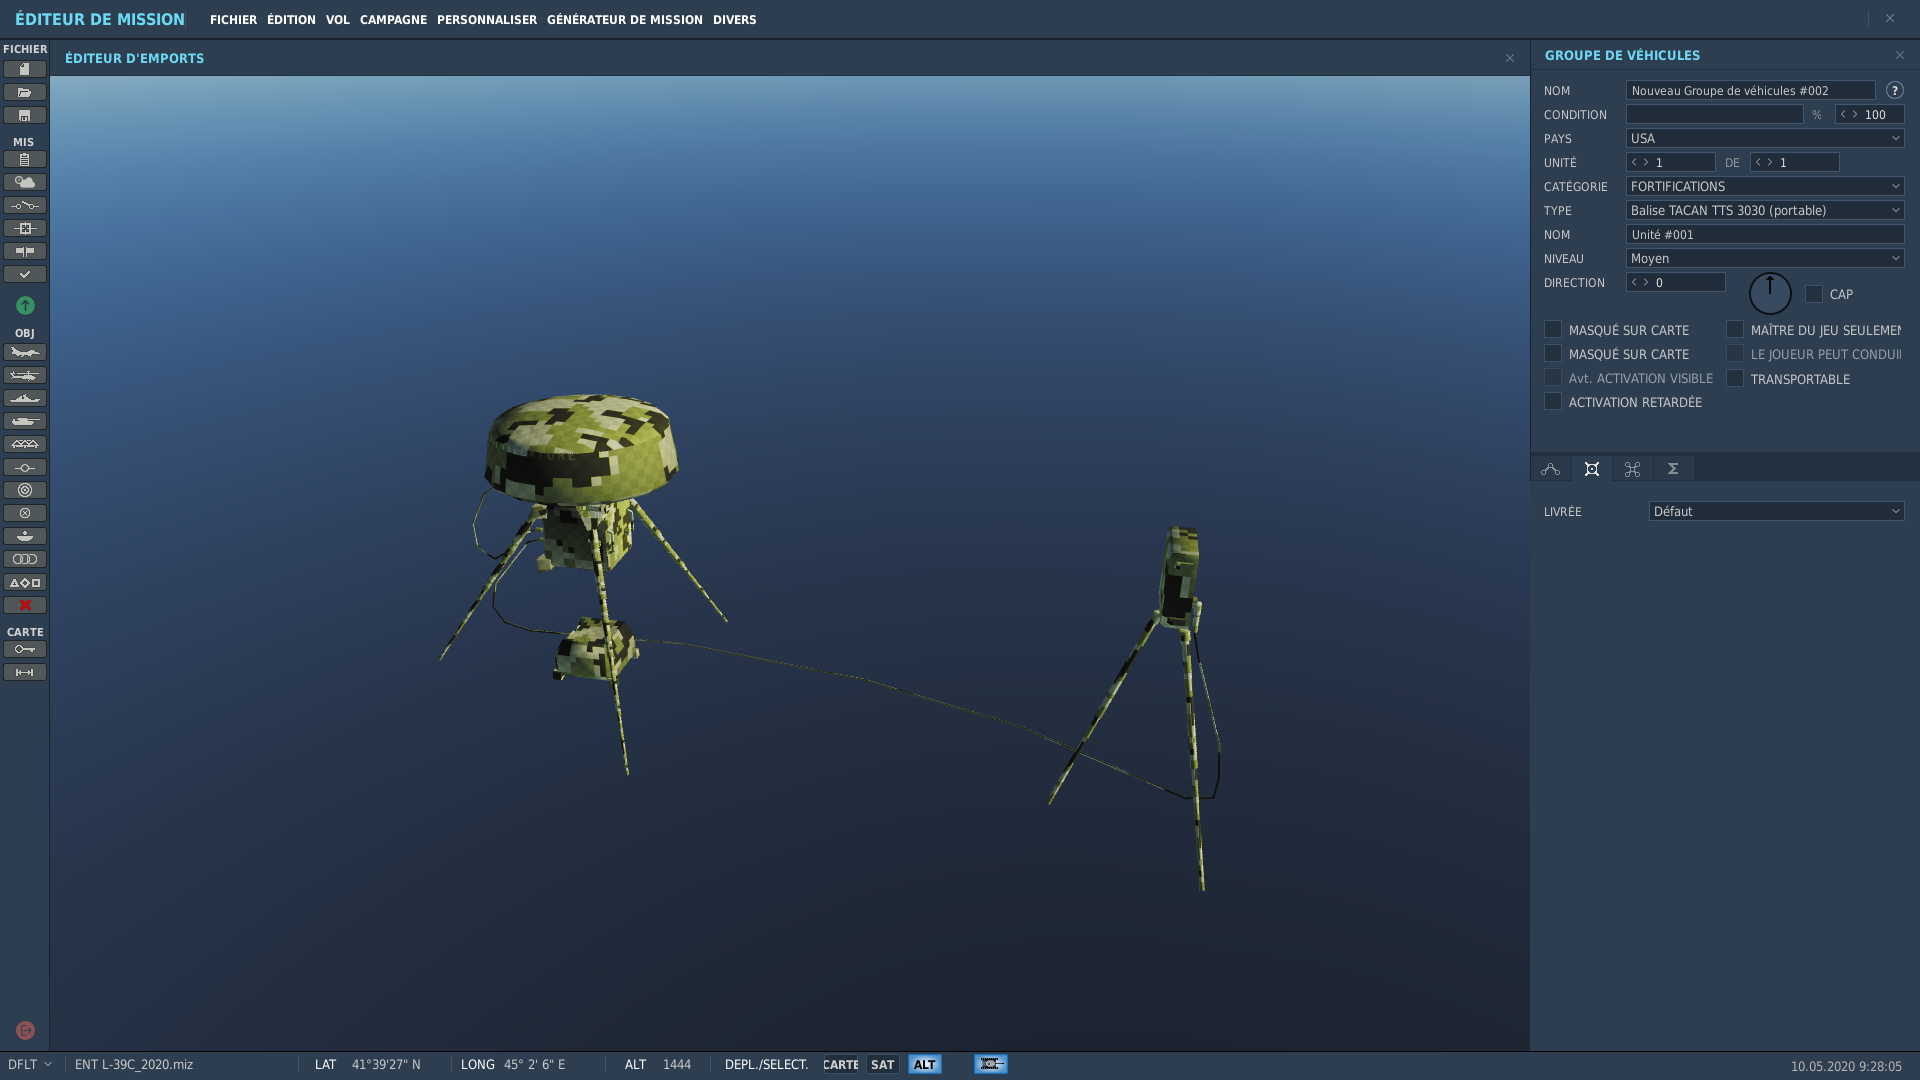Enable MAÎTRE DU JEU SEULEMENT checkbox
The height and width of the screenshot is (1080, 1920).
click(1735, 329)
